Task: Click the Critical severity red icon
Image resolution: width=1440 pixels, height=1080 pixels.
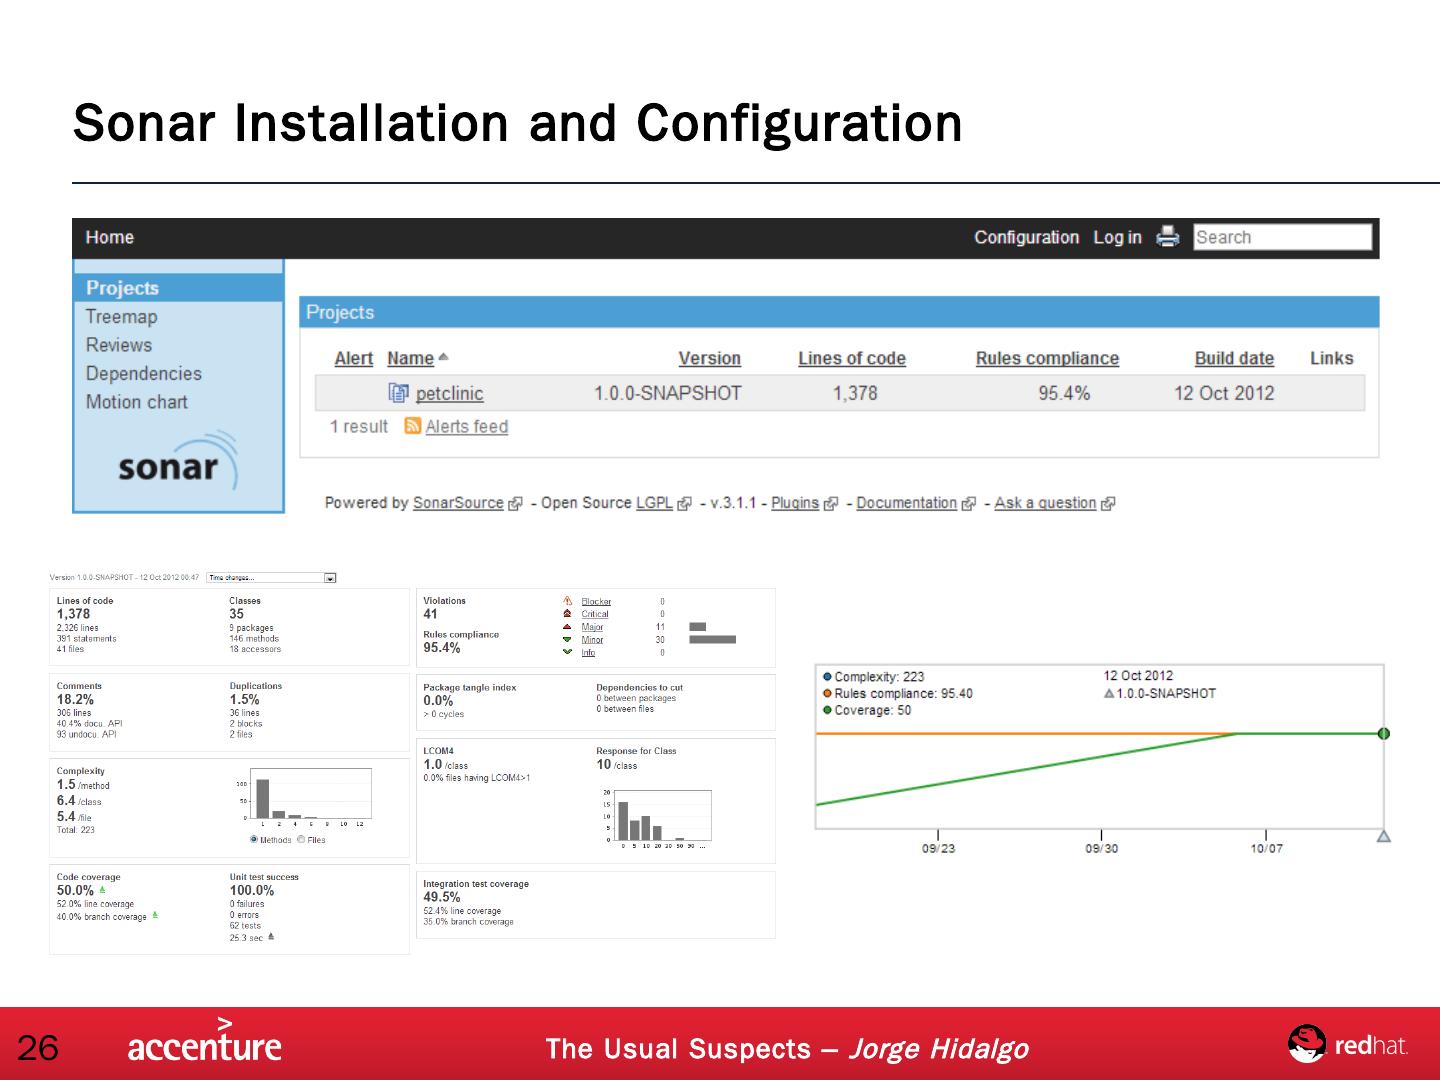Action: coord(568,614)
